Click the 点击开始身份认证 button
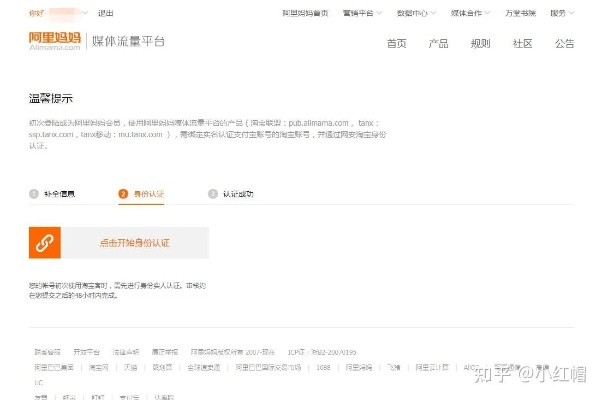The width and height of the screenshot is (602, 400). coord(119,243)
